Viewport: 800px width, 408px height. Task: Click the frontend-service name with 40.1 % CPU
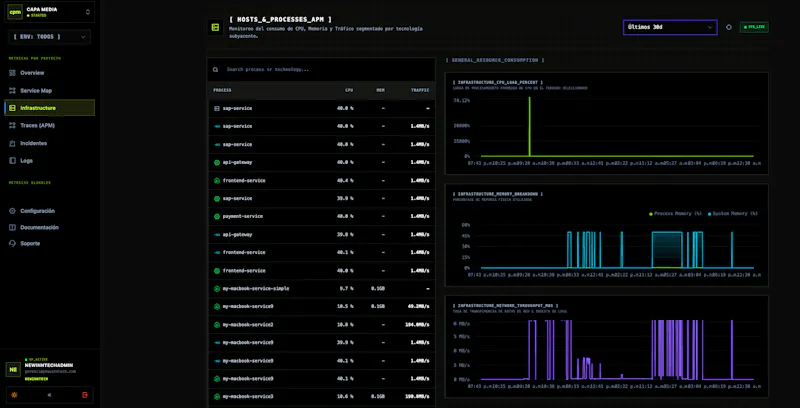click(x=244, y=252)
